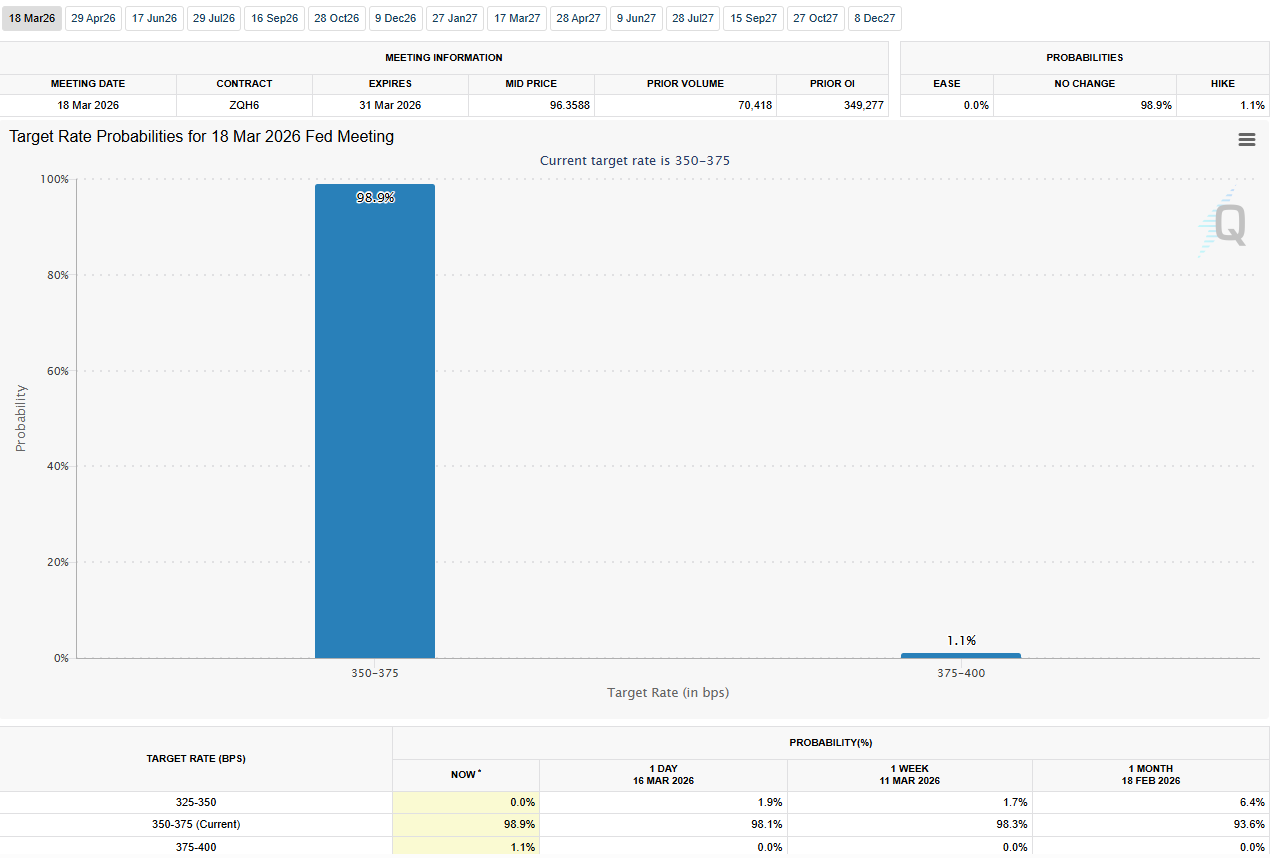The image size is (1270, 858).
Task: Open the chart options hamburger menu
Action: click(1246, 140)
